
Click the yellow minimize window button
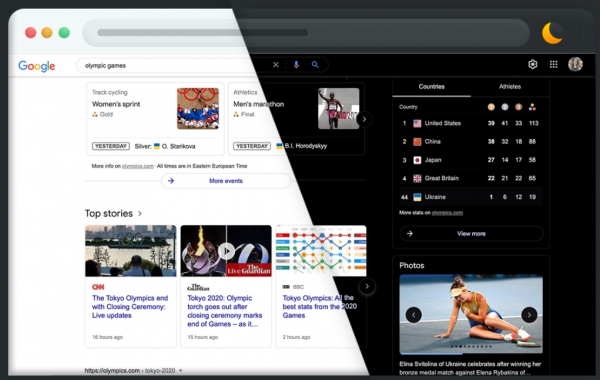coord(47,33)
